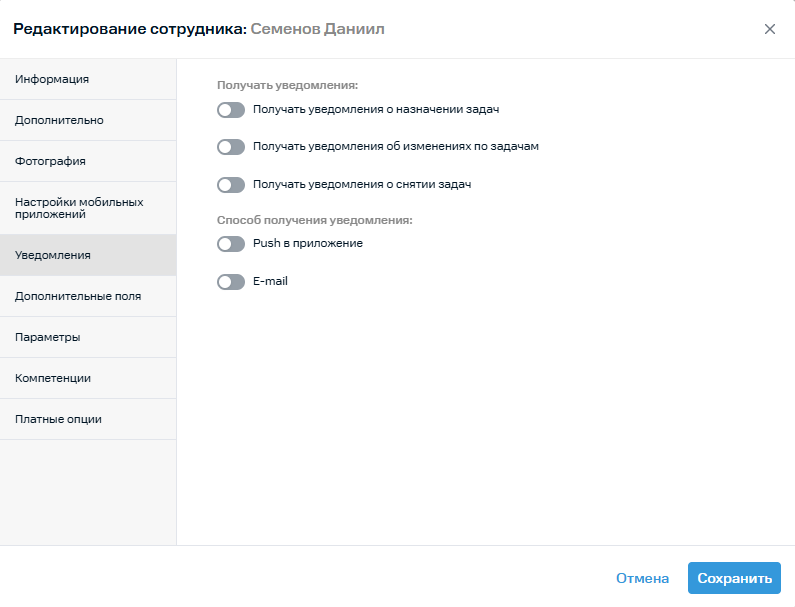The image size is (795, 607).
Task: Open the Информация tab
Action: pos(88,79)
